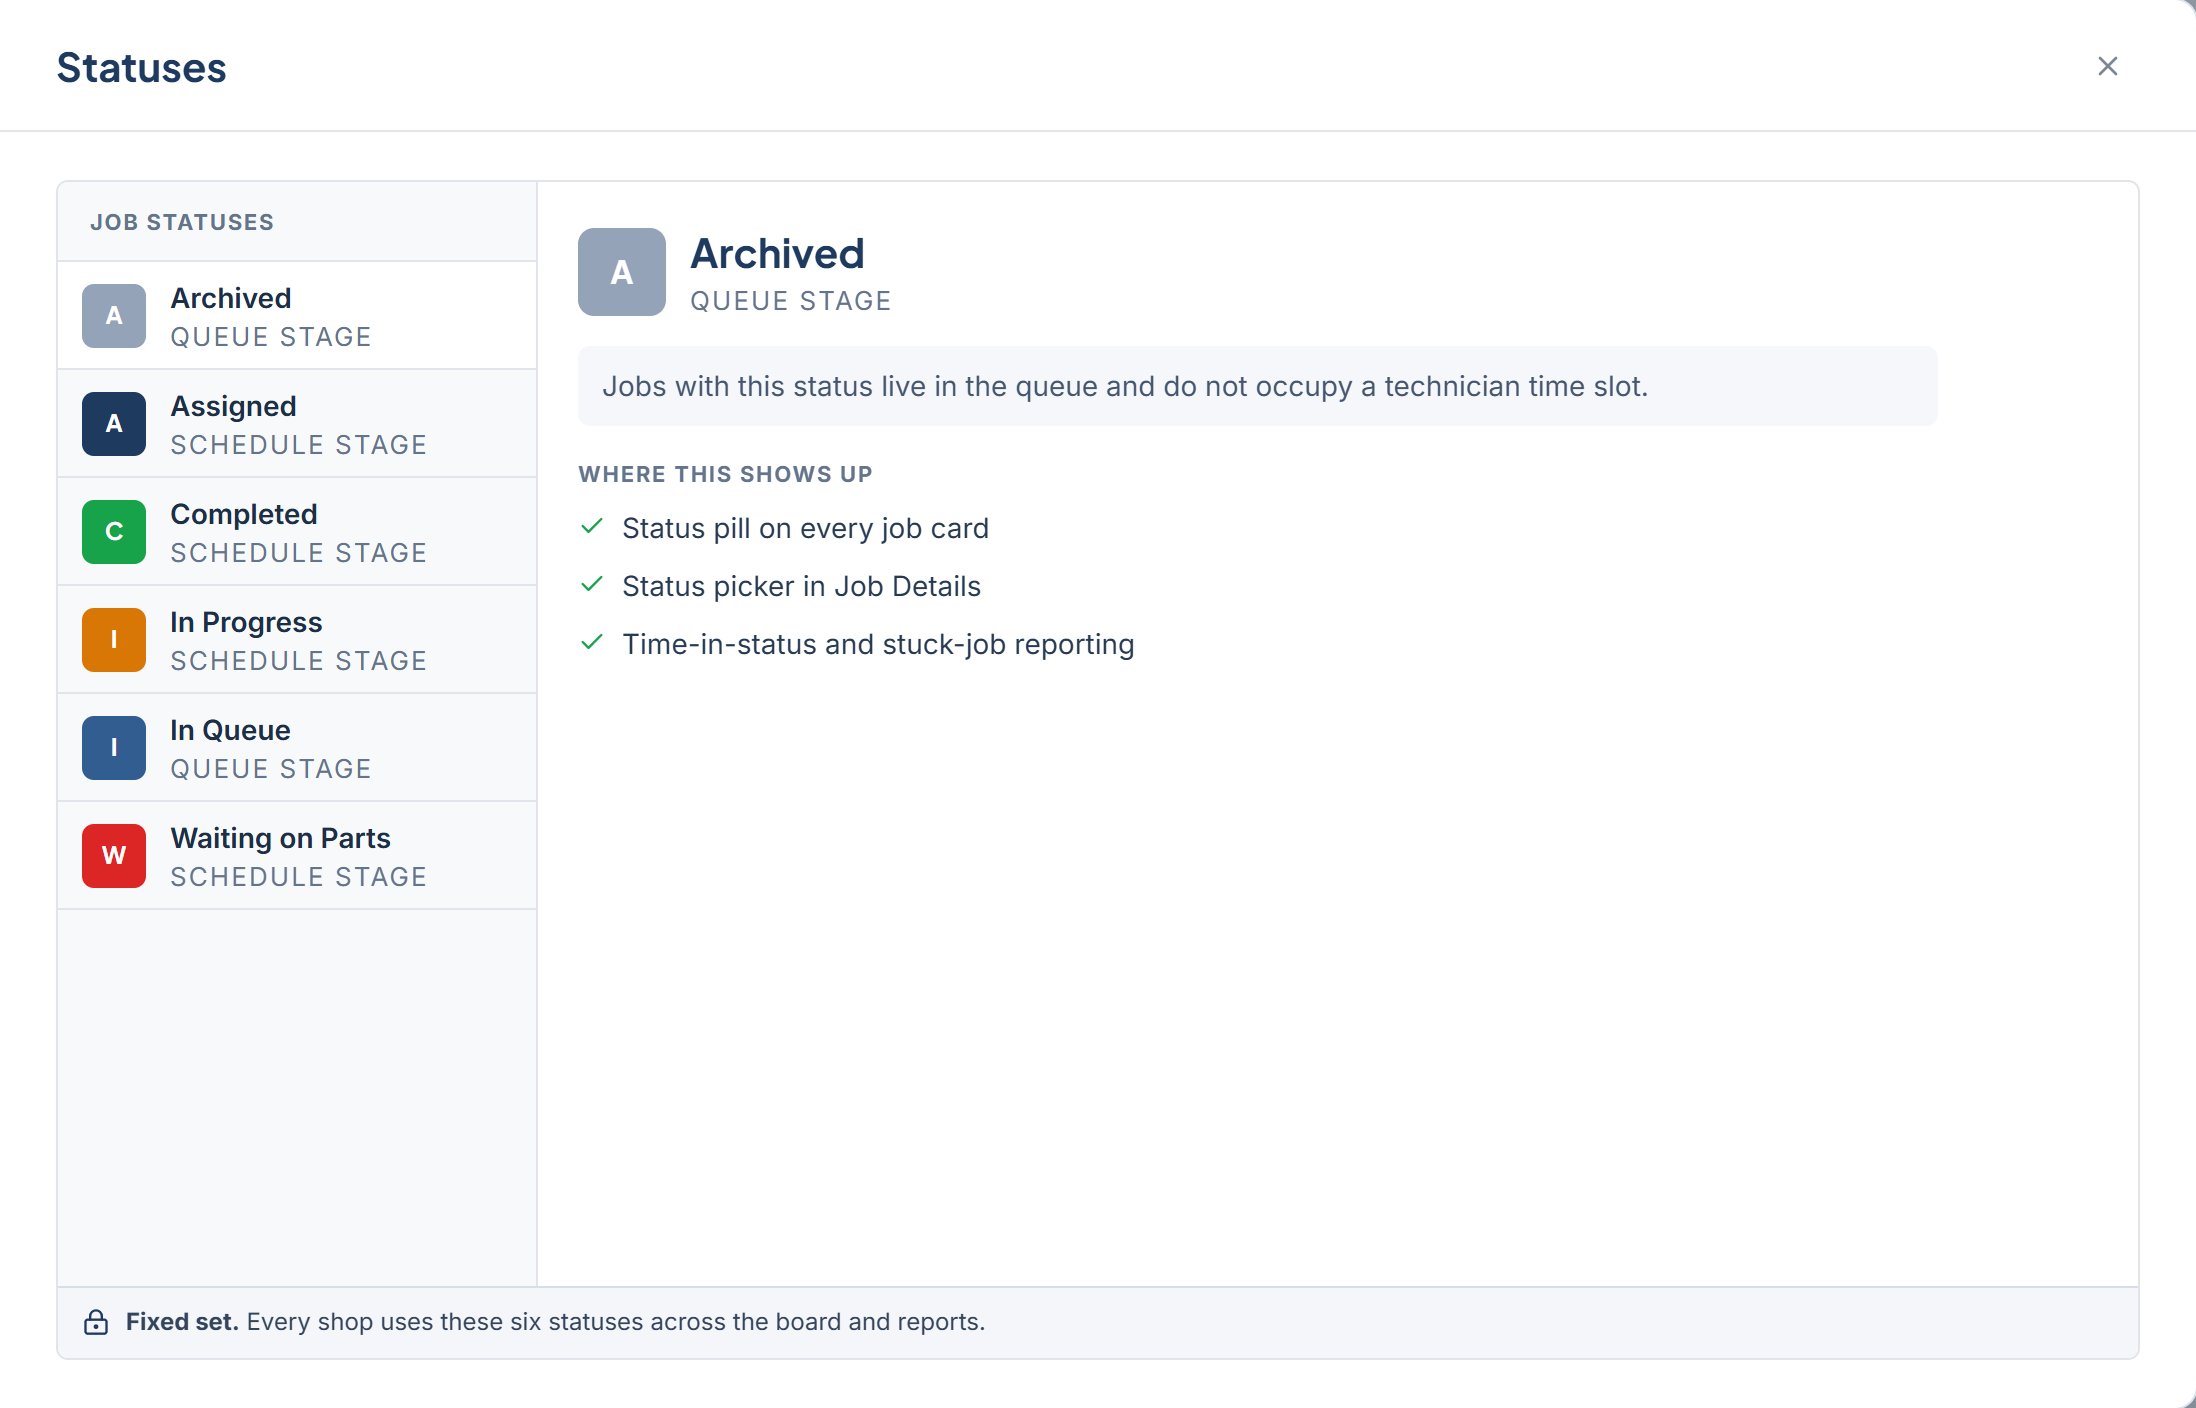Click the orange In Progress badge icon

[114, 640]
